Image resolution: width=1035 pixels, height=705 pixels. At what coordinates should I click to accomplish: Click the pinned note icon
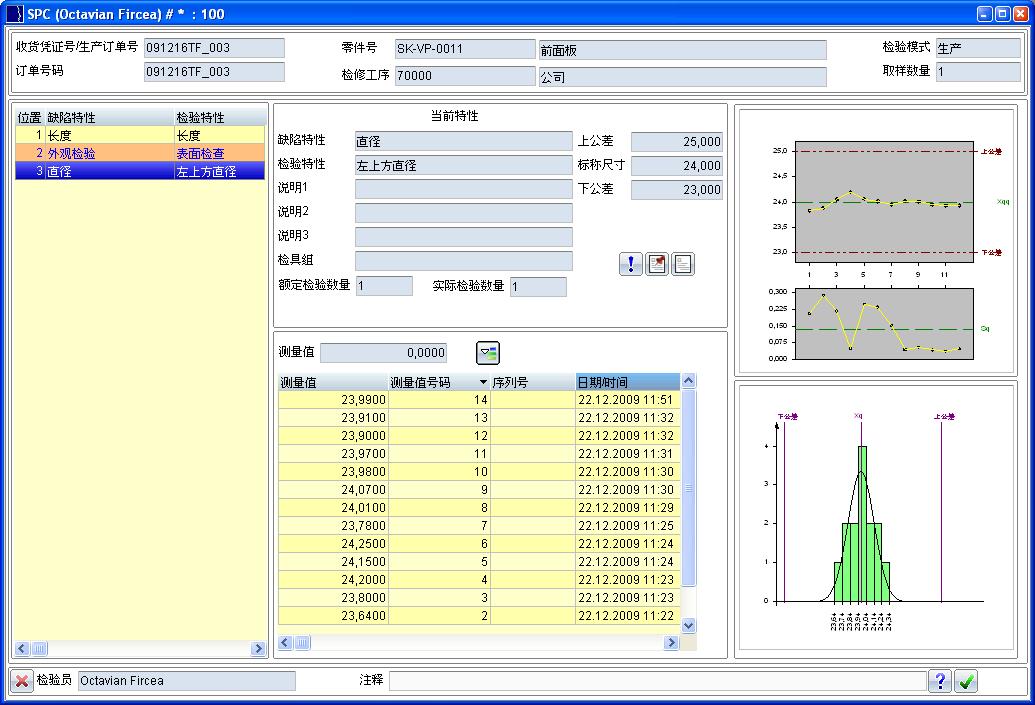click(657, 264)
